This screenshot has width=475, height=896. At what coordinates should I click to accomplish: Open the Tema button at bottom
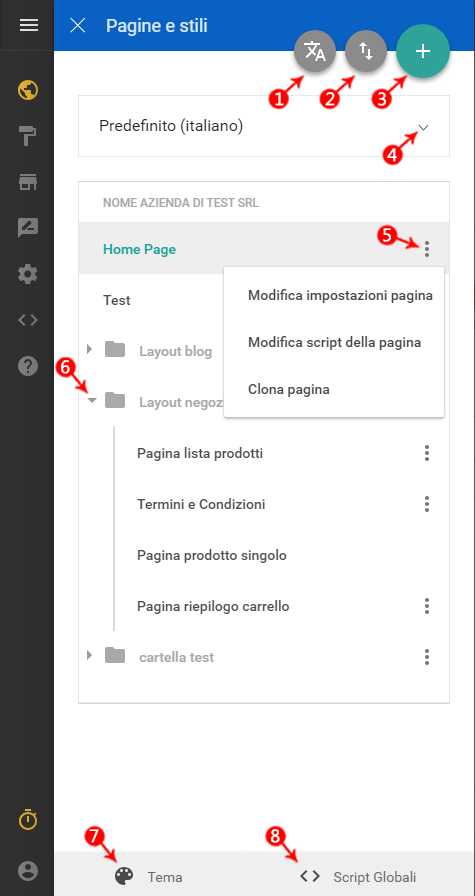149,877
